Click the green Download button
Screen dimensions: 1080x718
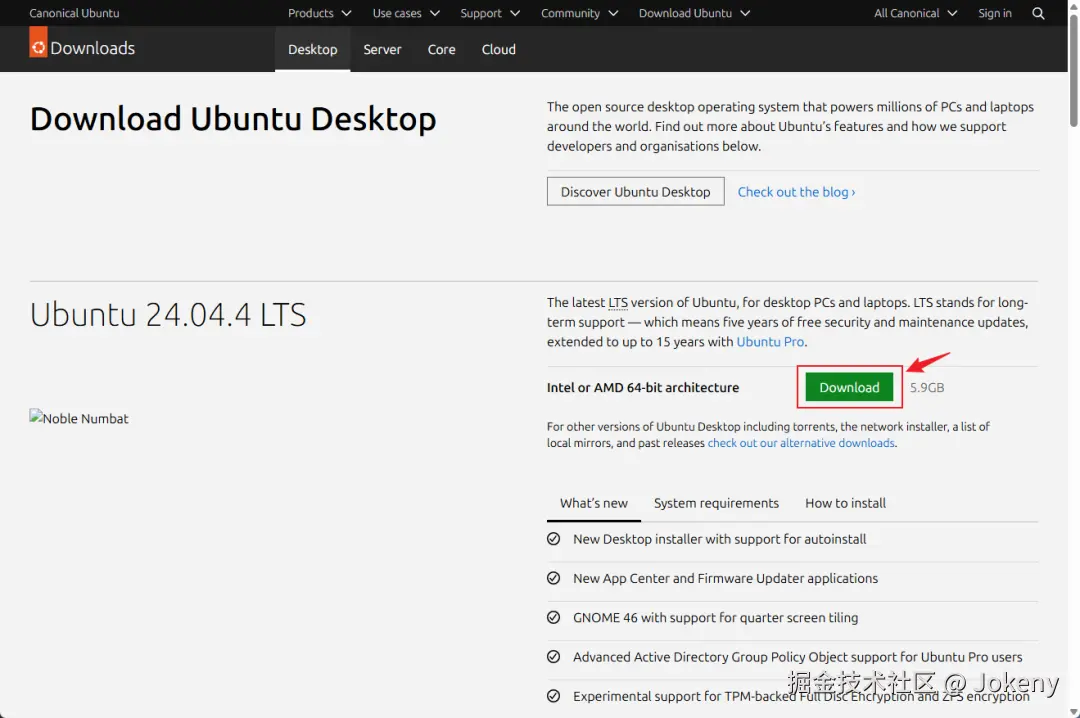coord(849,387)
